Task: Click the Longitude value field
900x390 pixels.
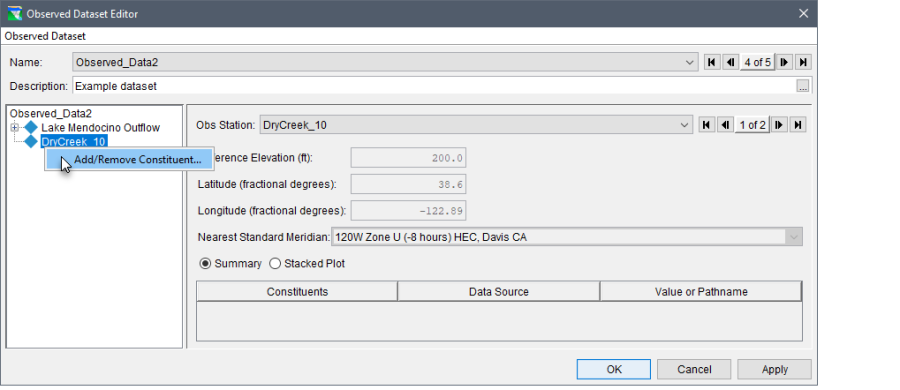Action: [408, 211]
